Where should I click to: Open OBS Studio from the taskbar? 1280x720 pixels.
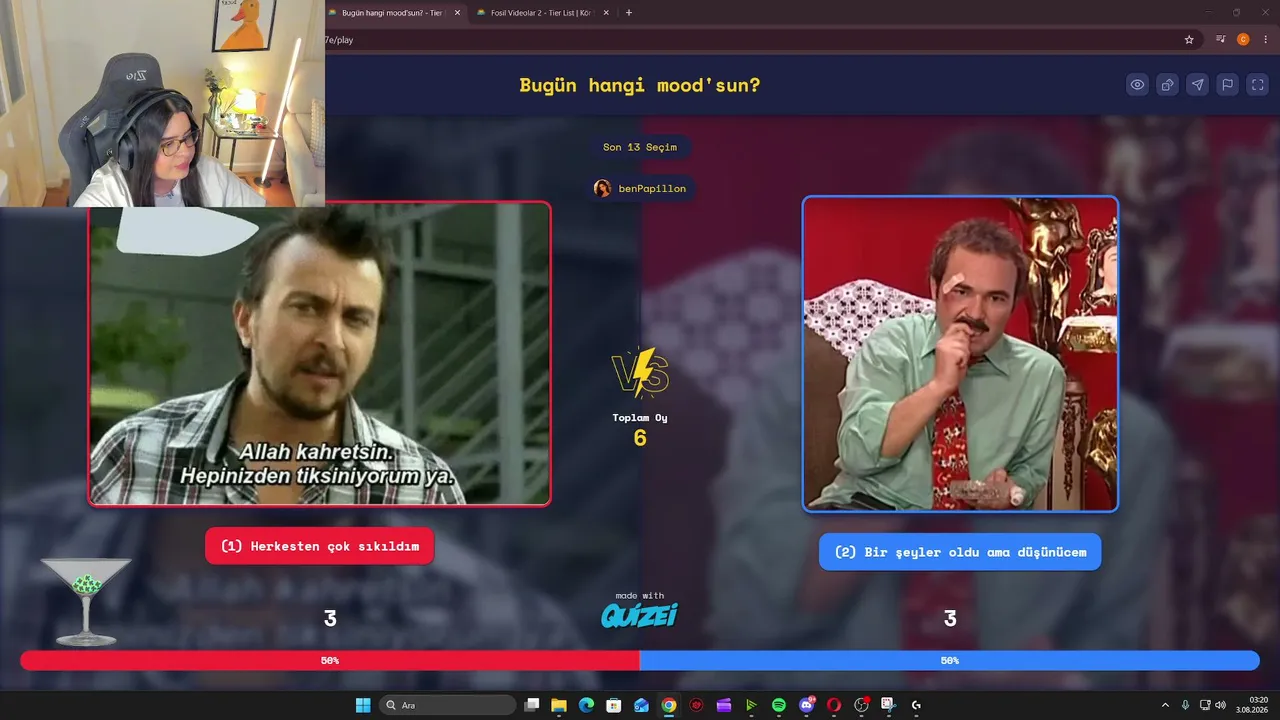tap(861, 705)
